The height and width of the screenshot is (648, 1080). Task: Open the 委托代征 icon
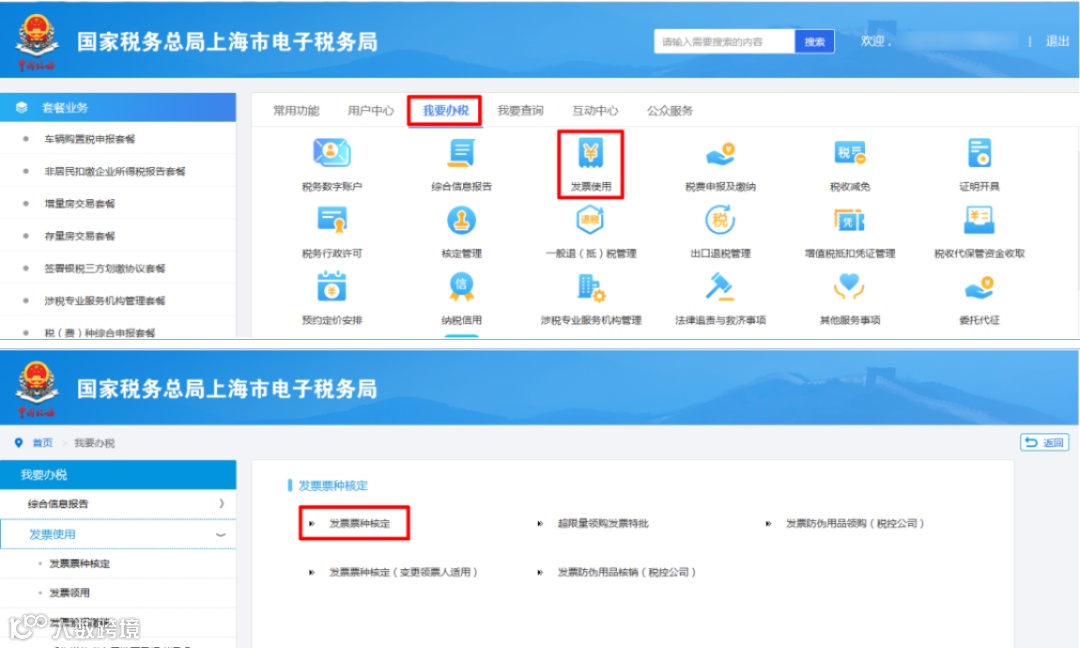[x=979, y=286]
